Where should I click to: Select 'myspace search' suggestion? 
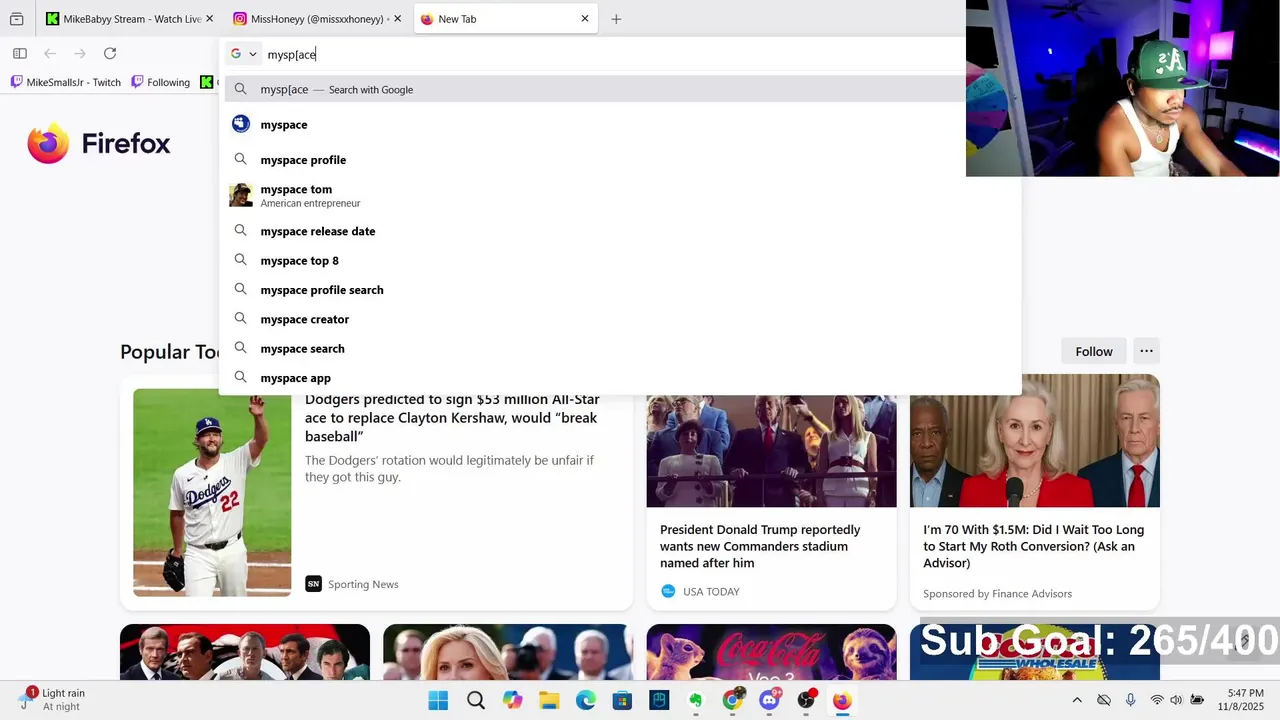[620, 348]
